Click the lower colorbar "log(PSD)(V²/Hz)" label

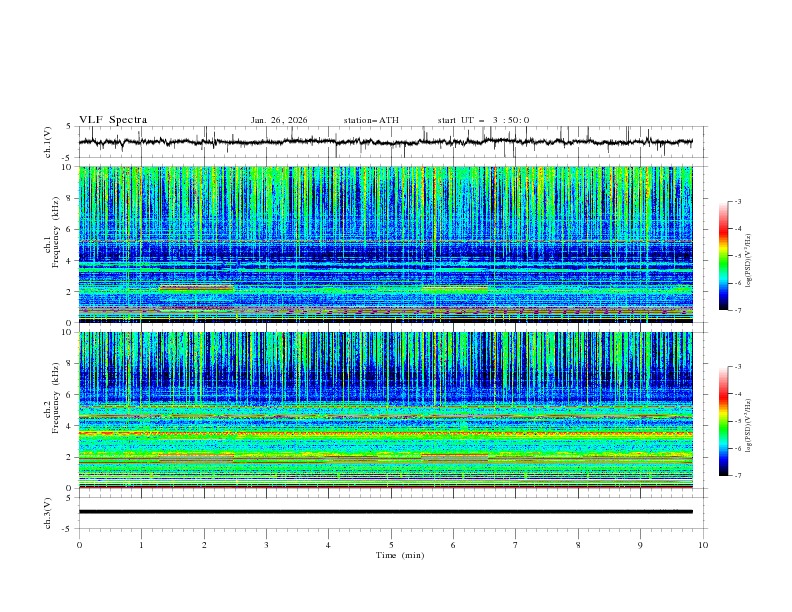coord(749,425)
